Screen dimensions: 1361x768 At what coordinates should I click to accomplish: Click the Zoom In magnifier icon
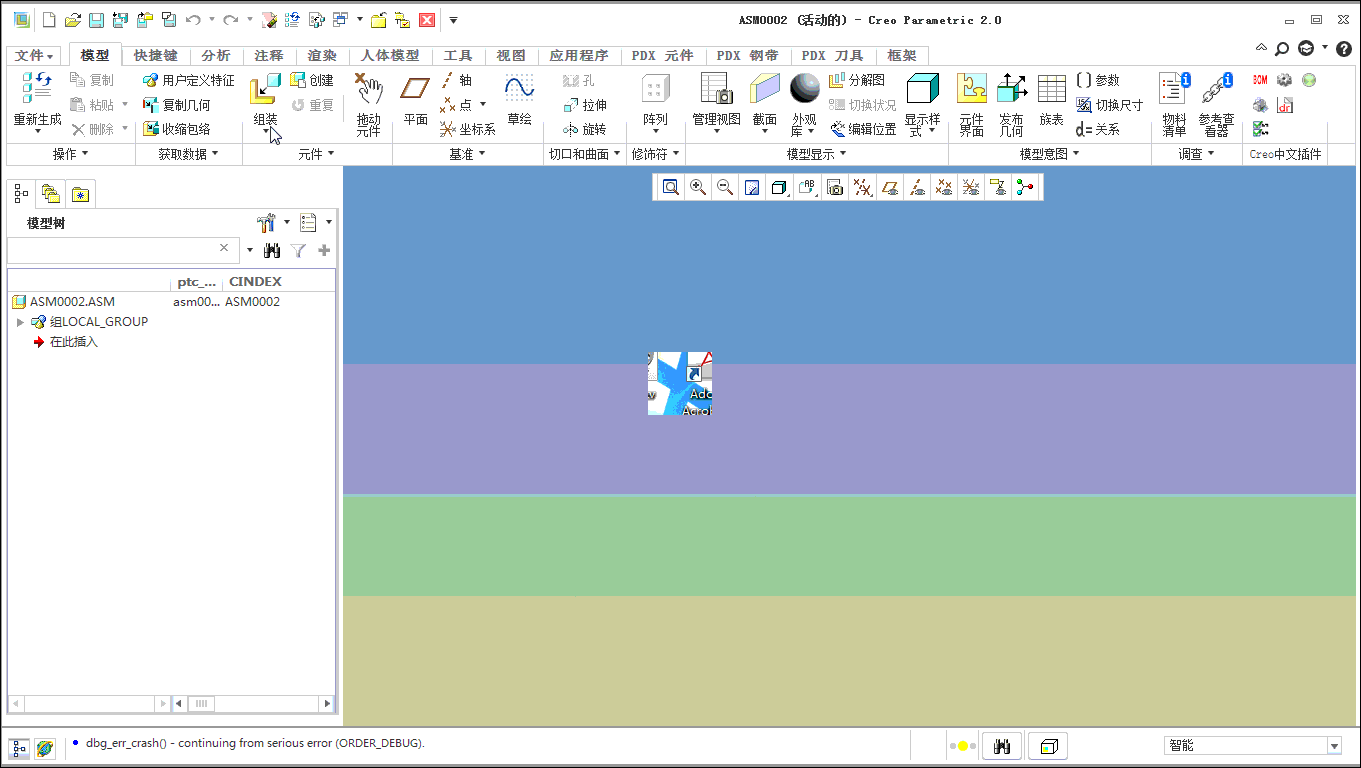coord(698,187)
